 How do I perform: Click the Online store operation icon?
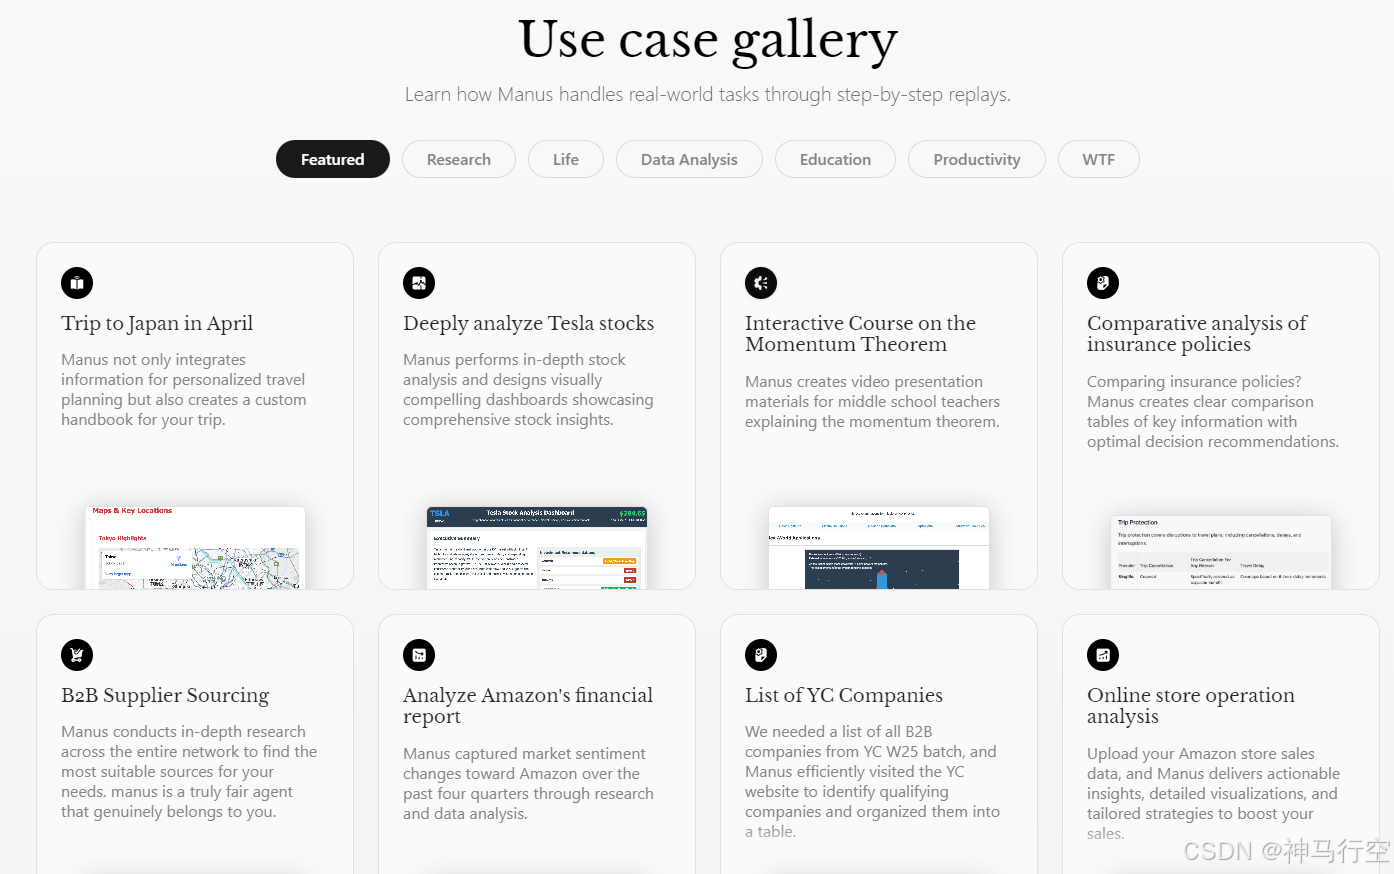click(1103, 655)
